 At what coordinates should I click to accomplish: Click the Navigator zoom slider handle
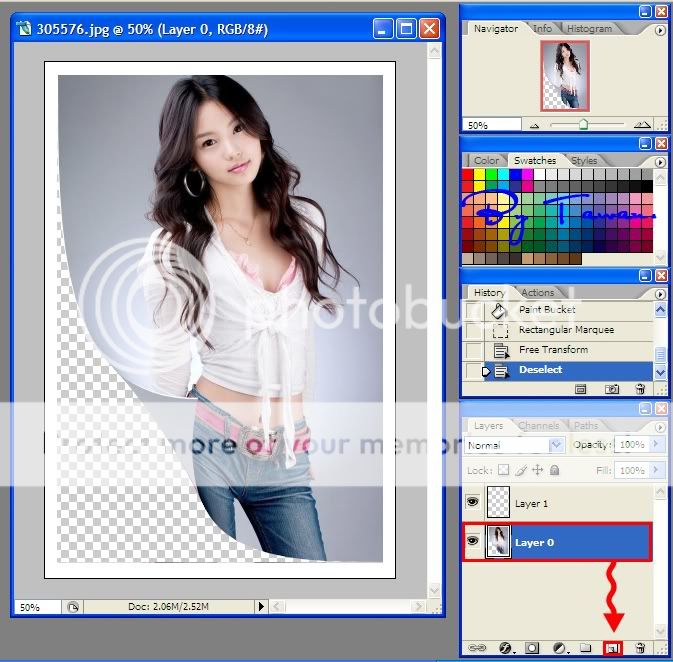click(x=583, y=125)
